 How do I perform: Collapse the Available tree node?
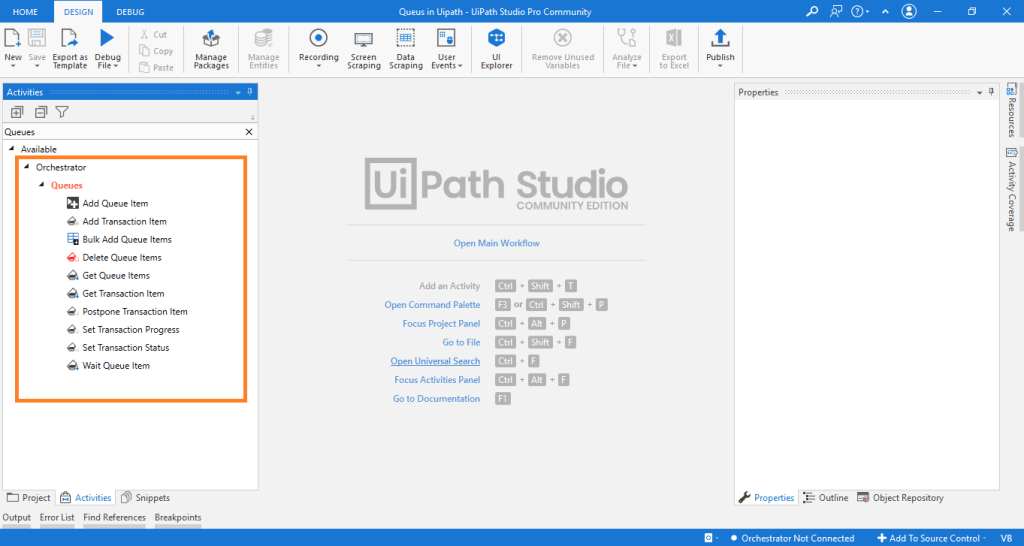point(12,150)
